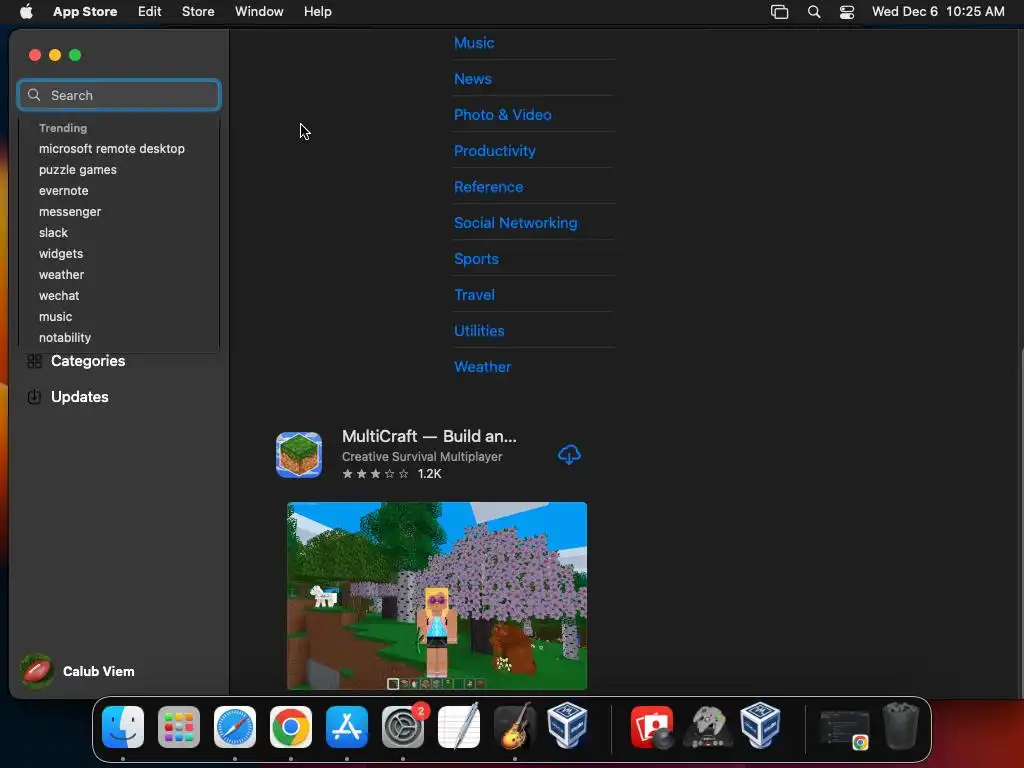Open Social Networking category
Image resolution: width=1024 pixels, height=768 pixels.
(516, 223)
